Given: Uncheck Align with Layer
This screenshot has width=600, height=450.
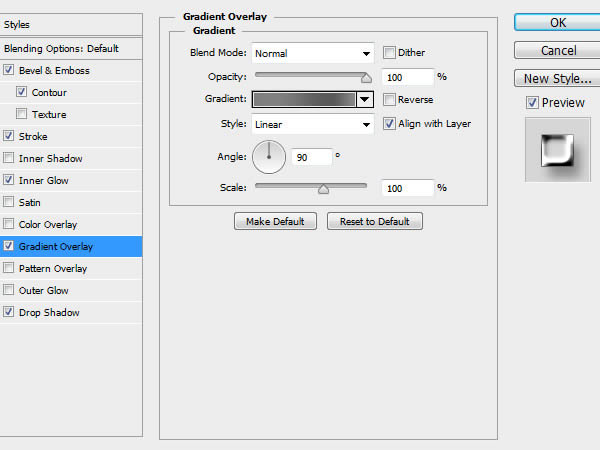Looking at the screenshot, I should click(x=389, y=124).
